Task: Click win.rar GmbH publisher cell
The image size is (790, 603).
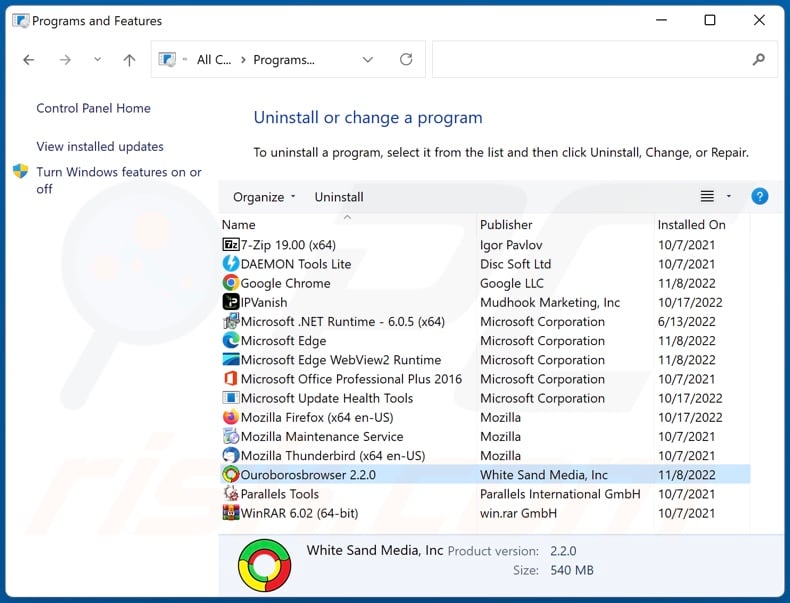Action: [518, 513]
